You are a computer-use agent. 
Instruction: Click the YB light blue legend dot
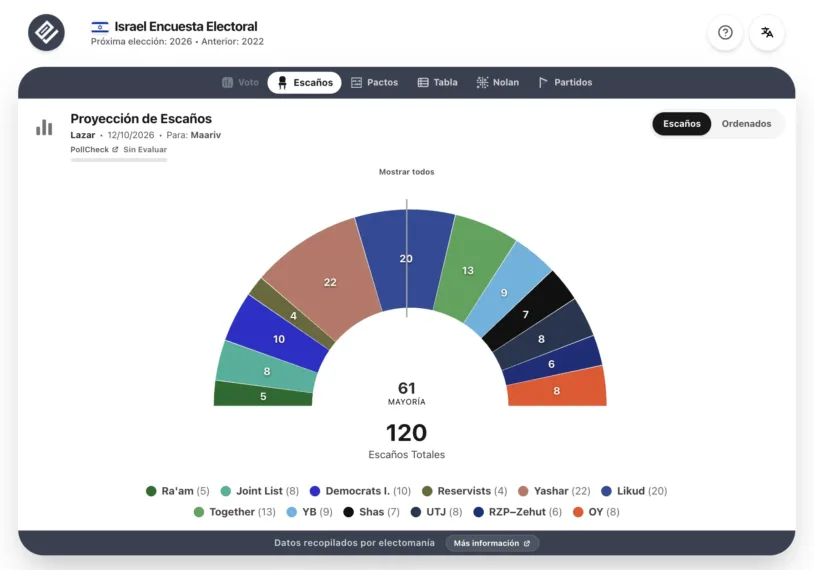click(x=292, y=512)
